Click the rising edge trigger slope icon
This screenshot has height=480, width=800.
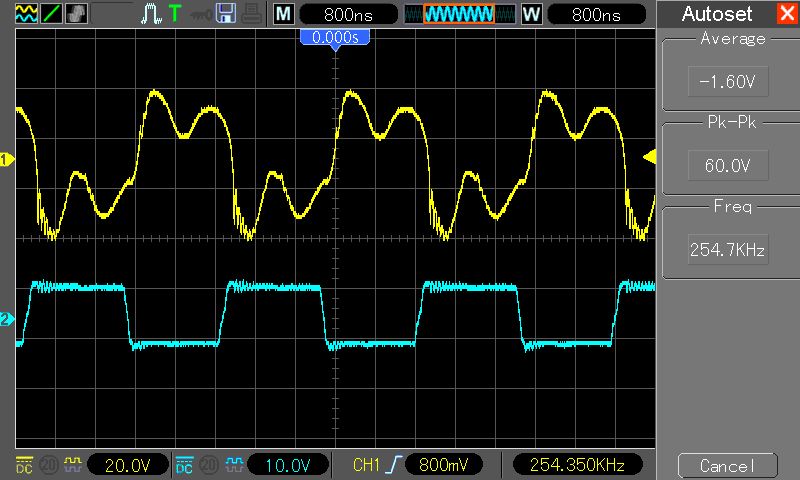click(x=394, y=464)
